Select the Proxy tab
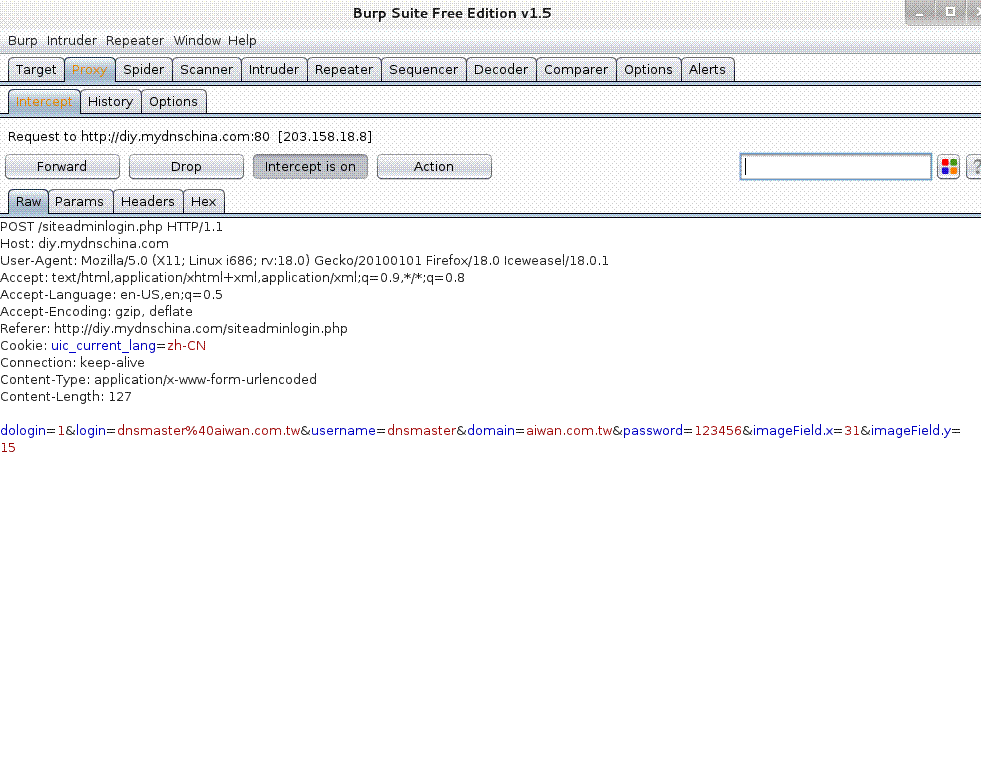 [x=89, y=69]
